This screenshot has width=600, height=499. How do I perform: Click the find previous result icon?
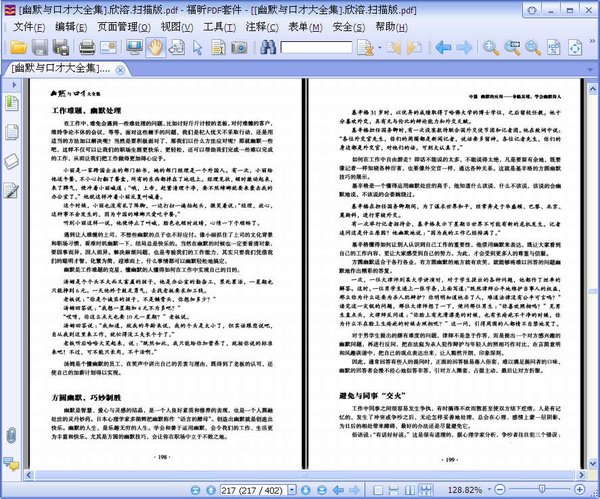[x=393, y=47]
